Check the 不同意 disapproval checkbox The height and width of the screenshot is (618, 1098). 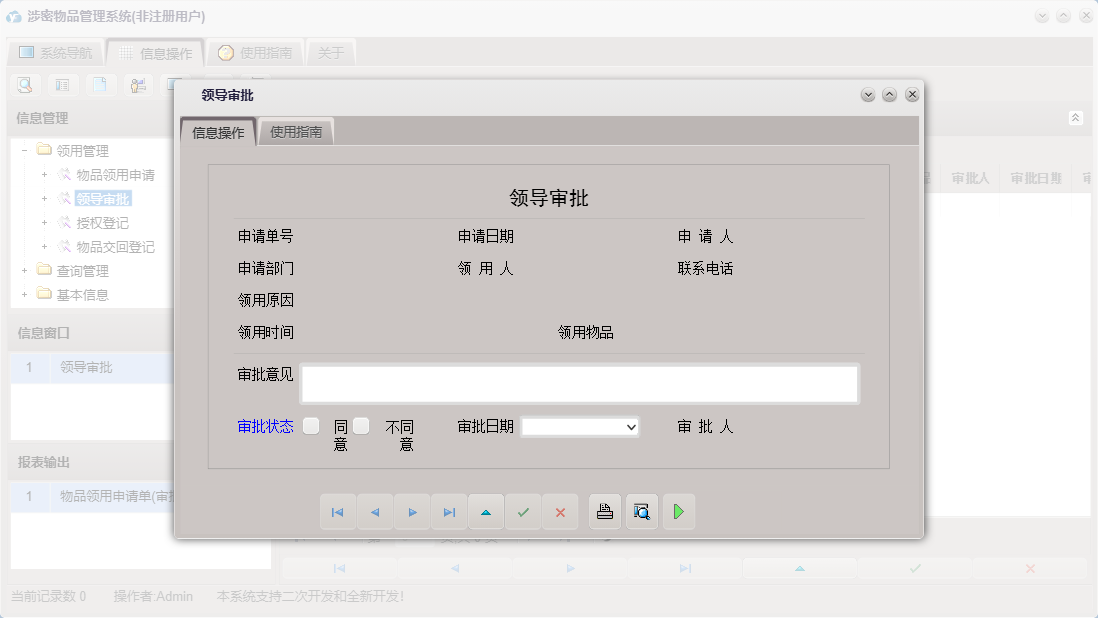(361, 424)
